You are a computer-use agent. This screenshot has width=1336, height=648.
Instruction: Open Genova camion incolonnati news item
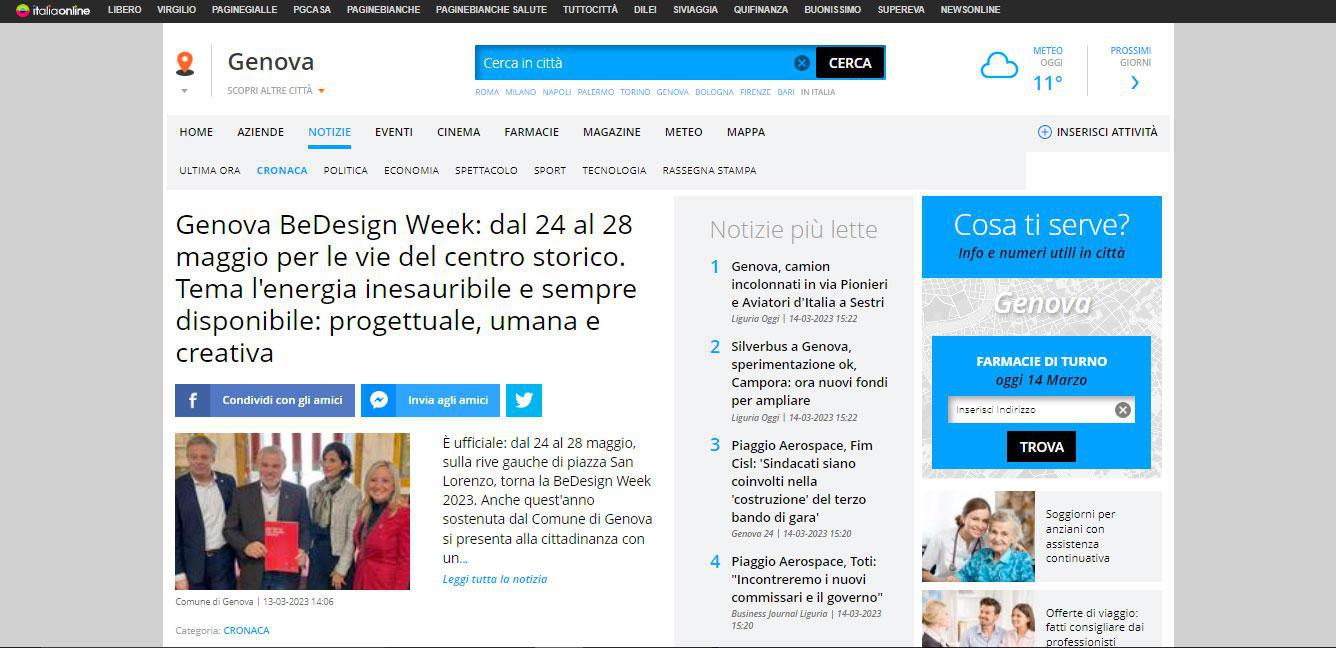click(809, 285)
